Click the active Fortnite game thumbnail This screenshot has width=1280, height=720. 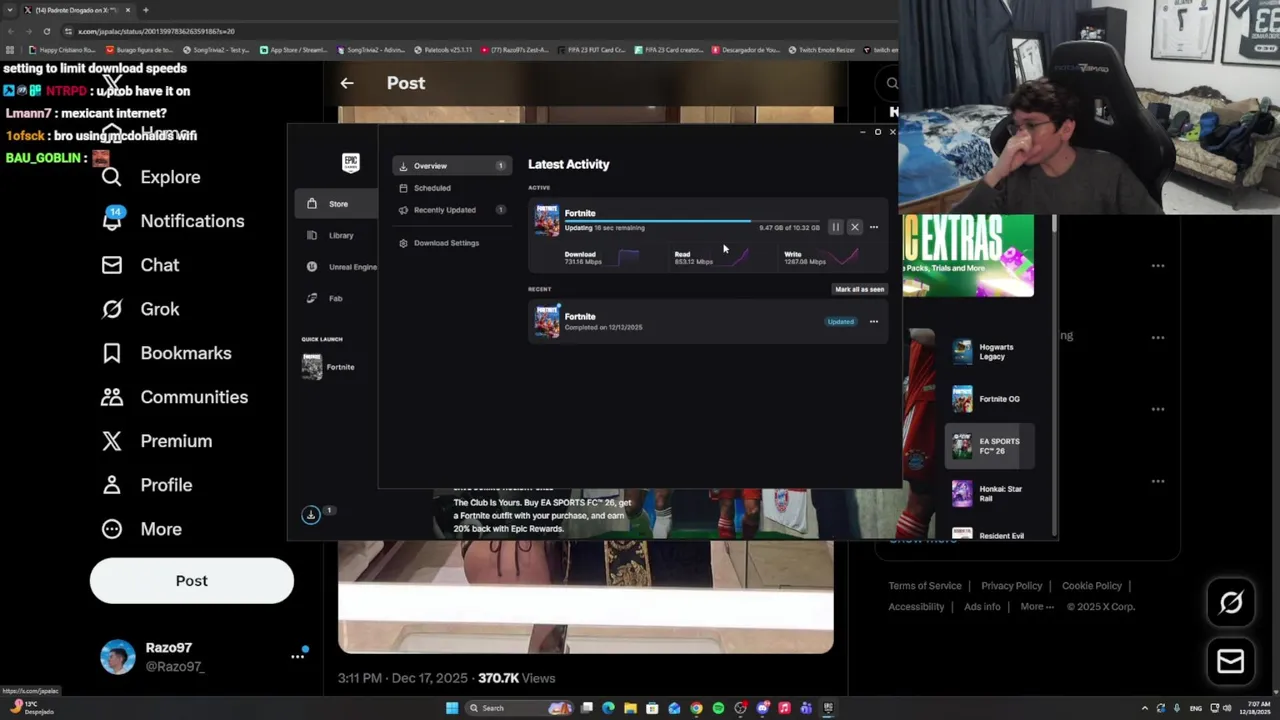click(x=547, y=220)
